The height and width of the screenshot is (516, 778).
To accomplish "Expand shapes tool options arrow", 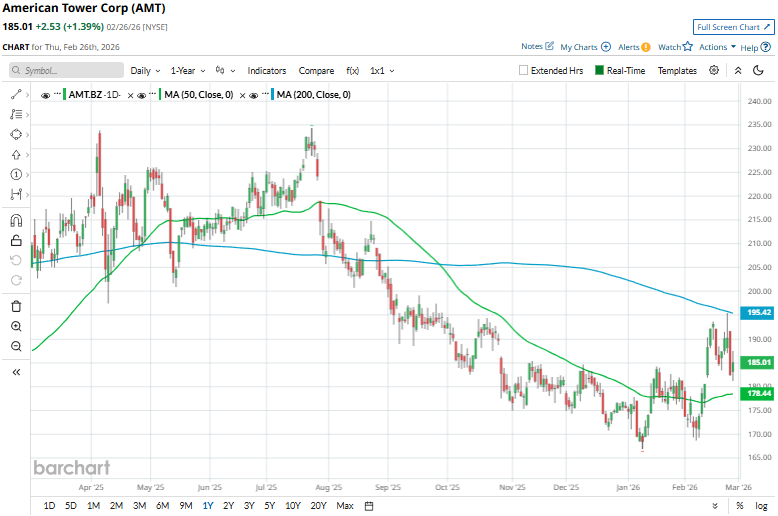I will [x=27, y=135].
